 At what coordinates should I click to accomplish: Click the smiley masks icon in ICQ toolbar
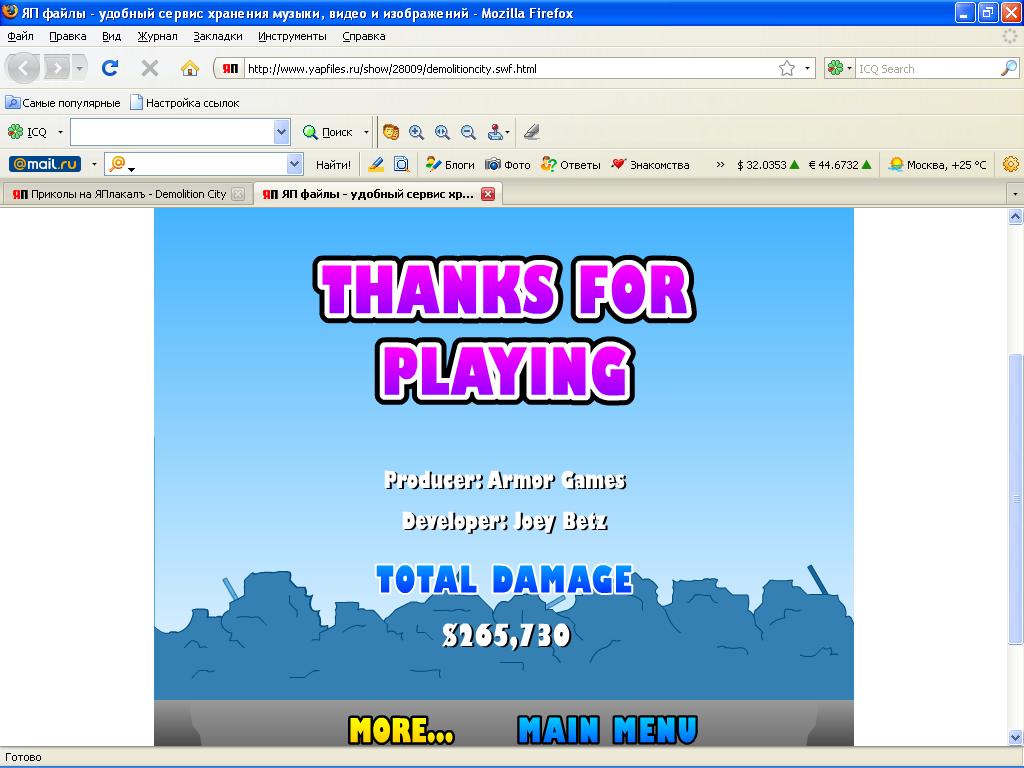(x=391, y=133)
